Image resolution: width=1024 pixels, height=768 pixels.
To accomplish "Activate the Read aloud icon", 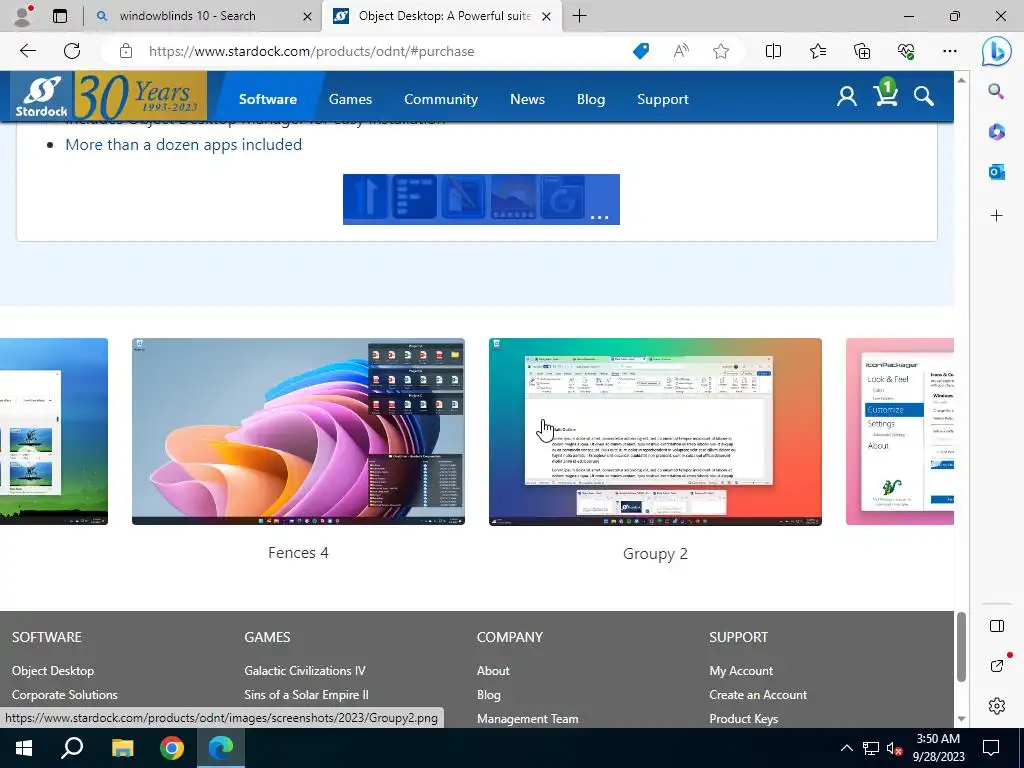I will (681, 51).
